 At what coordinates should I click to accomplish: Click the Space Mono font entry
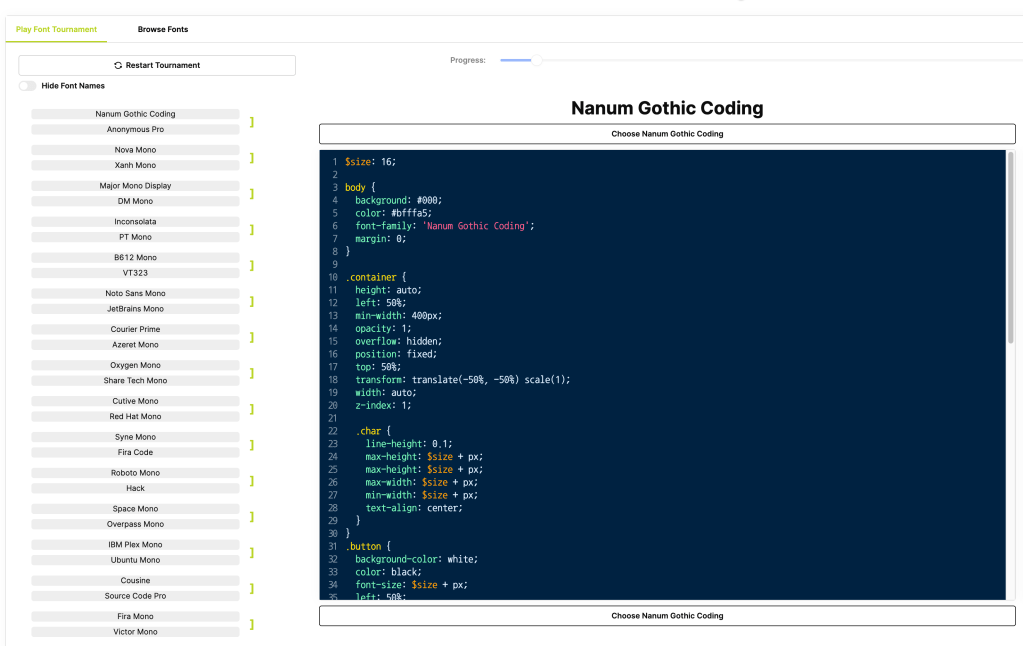(135, 509)
